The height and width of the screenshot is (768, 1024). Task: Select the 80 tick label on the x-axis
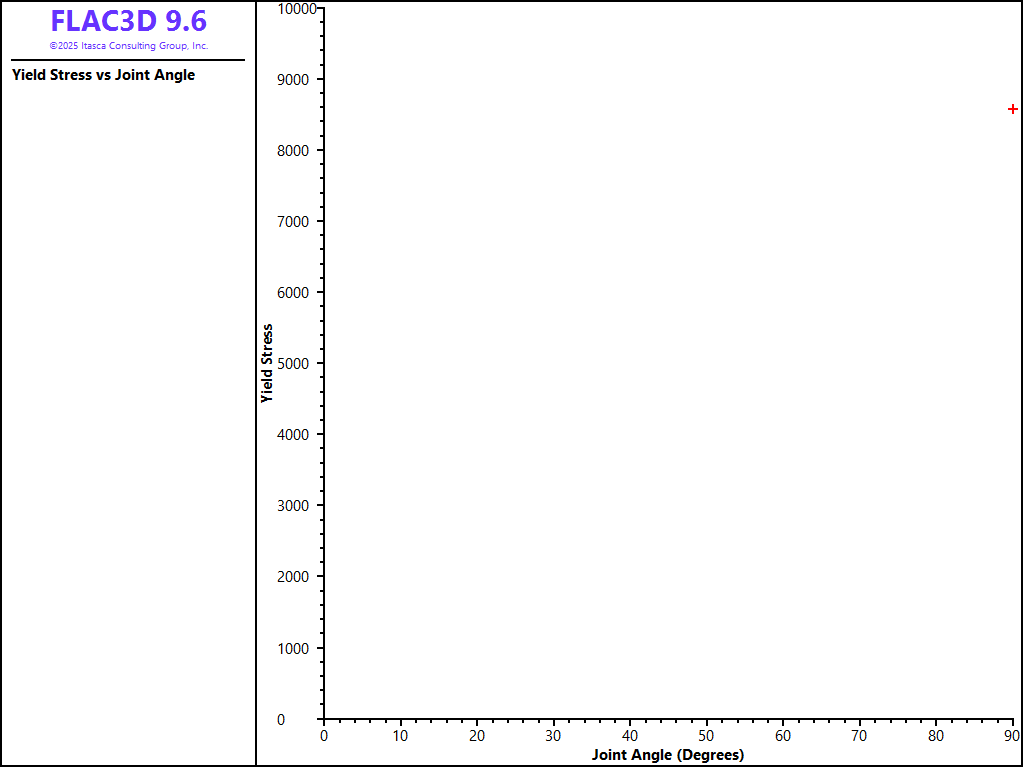click(936, 736)
